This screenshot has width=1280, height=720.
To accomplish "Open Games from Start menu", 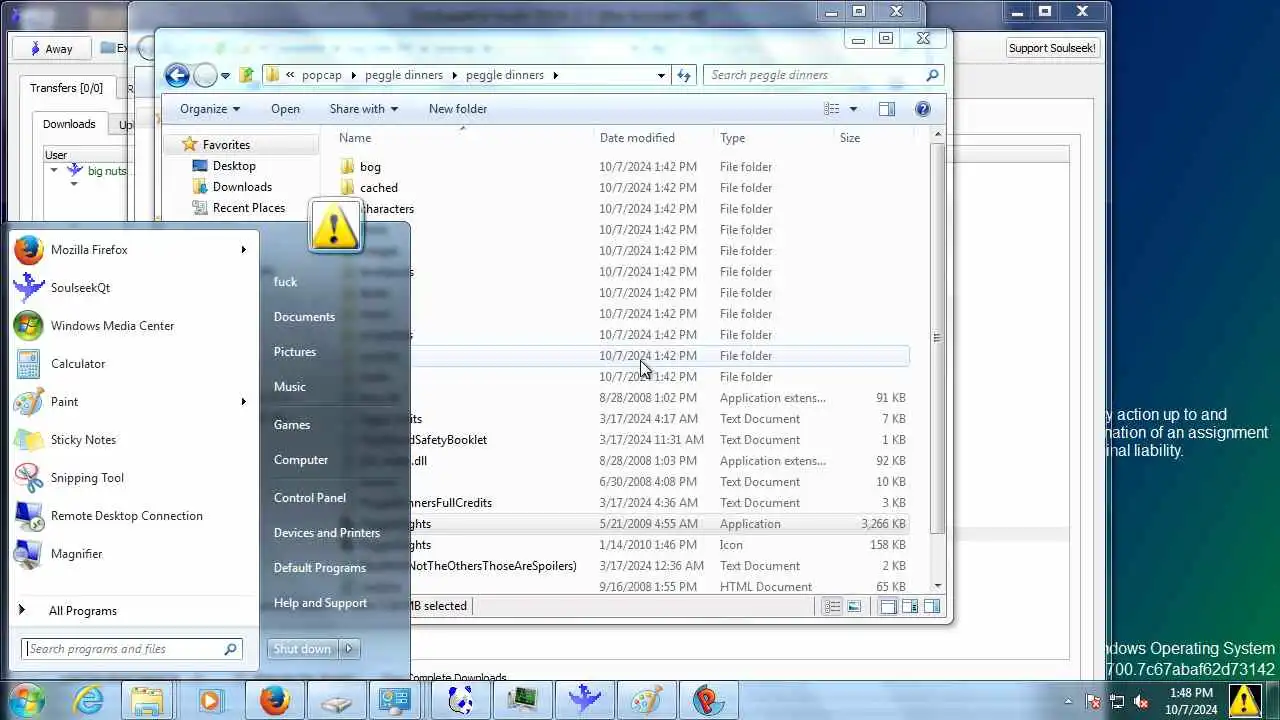I will tap(292, 425).
